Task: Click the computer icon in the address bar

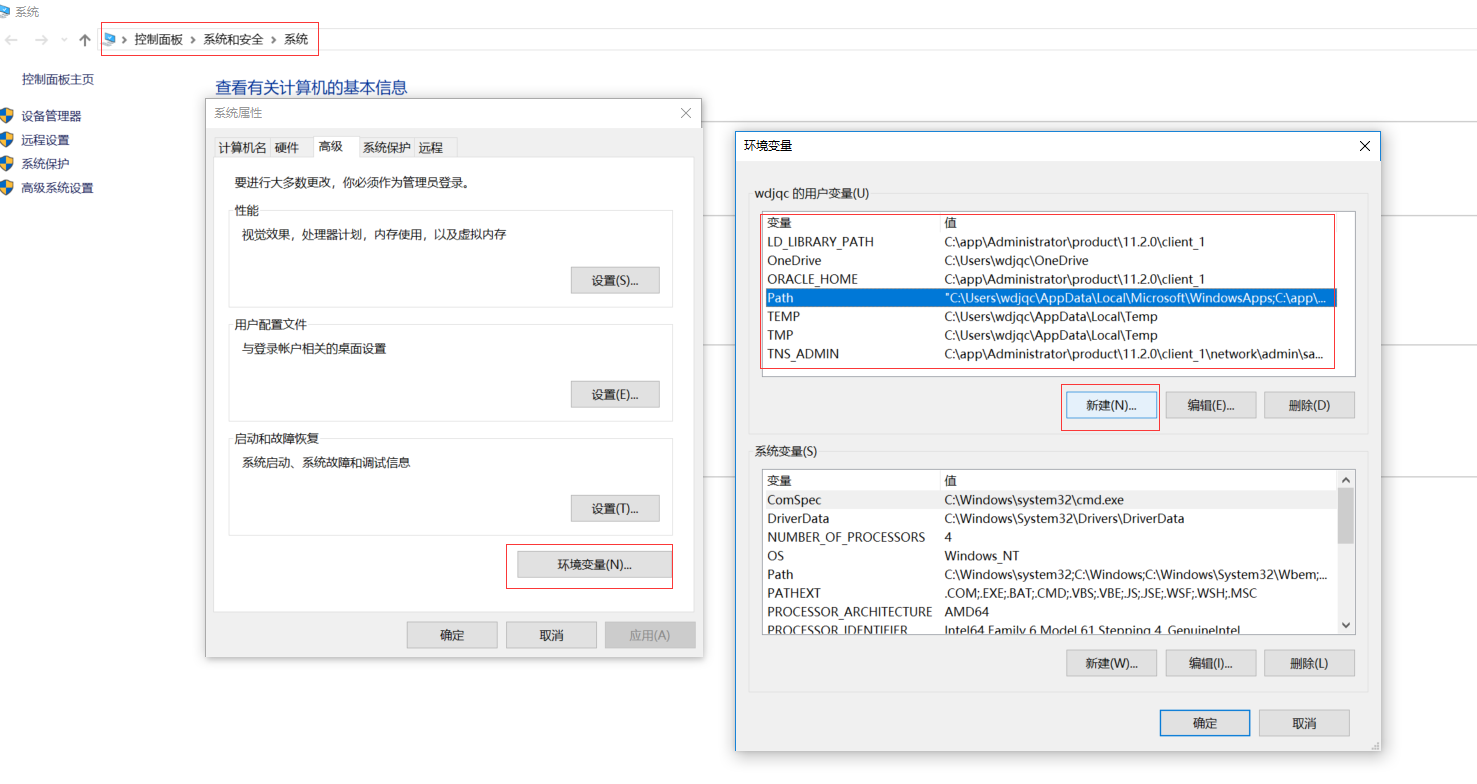Action: pyautogui.click(x=109, y=39)
